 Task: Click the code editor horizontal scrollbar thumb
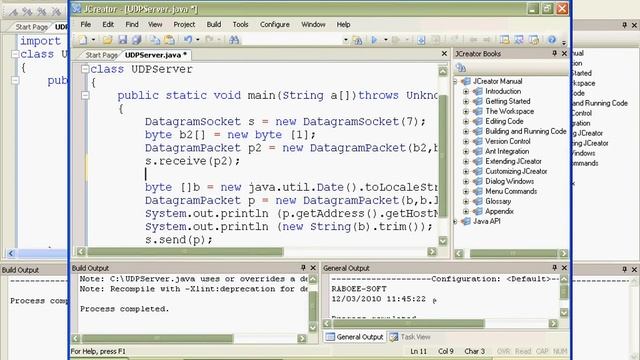point(185,252)
